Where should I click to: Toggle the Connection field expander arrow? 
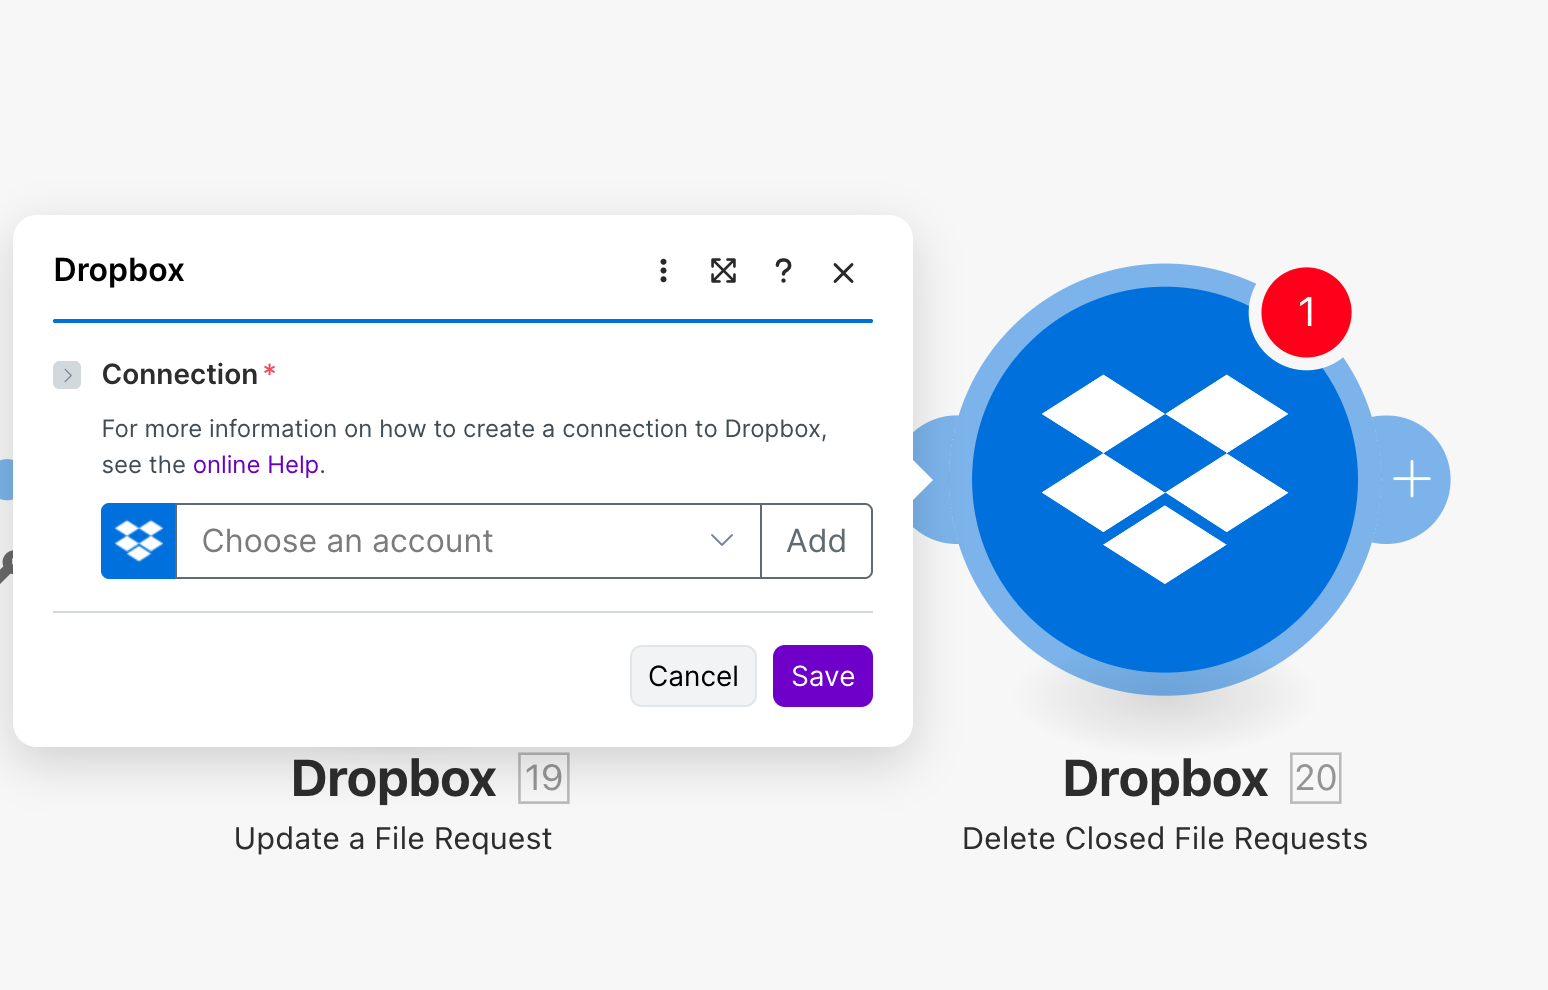pyautogui.click(x=67, y=375)
